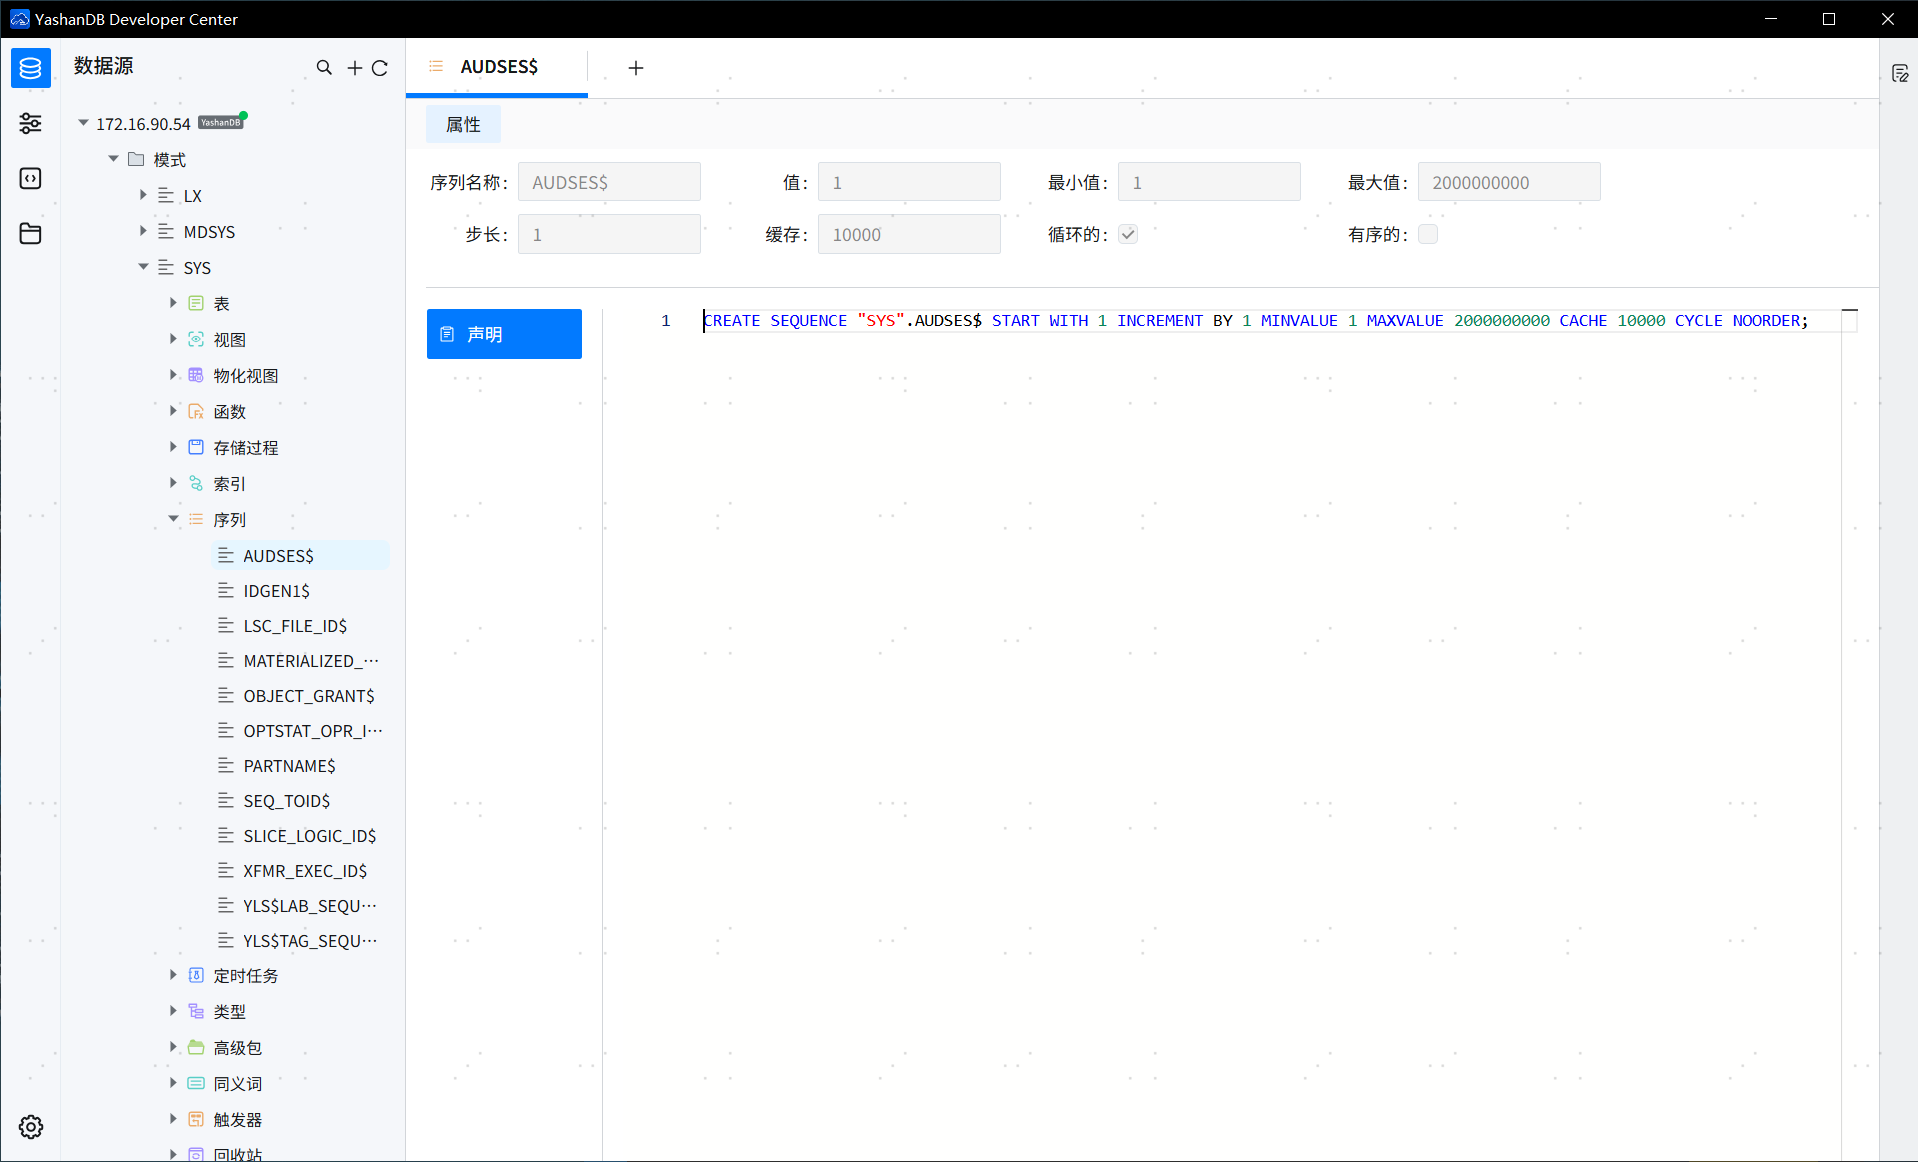Open the SQL code console icon
This screenshot has width=1918, height=1162.
[30, 178]
